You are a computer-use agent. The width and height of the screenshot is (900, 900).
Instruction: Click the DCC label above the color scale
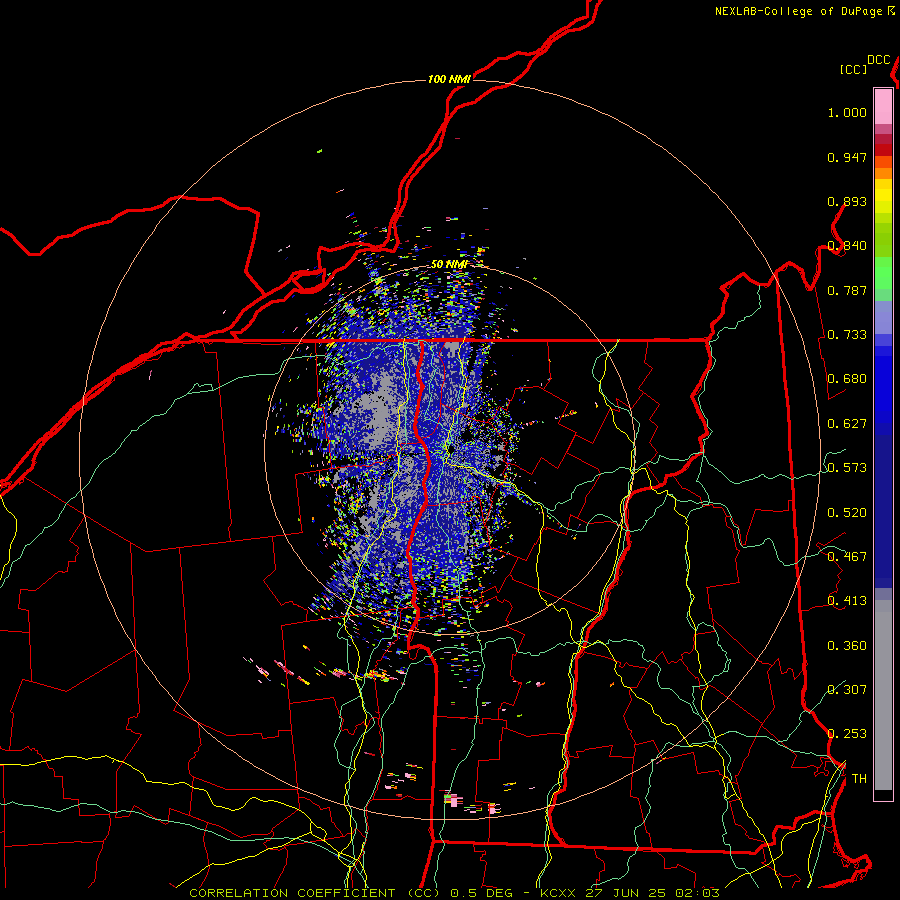(x=878, y=60)
